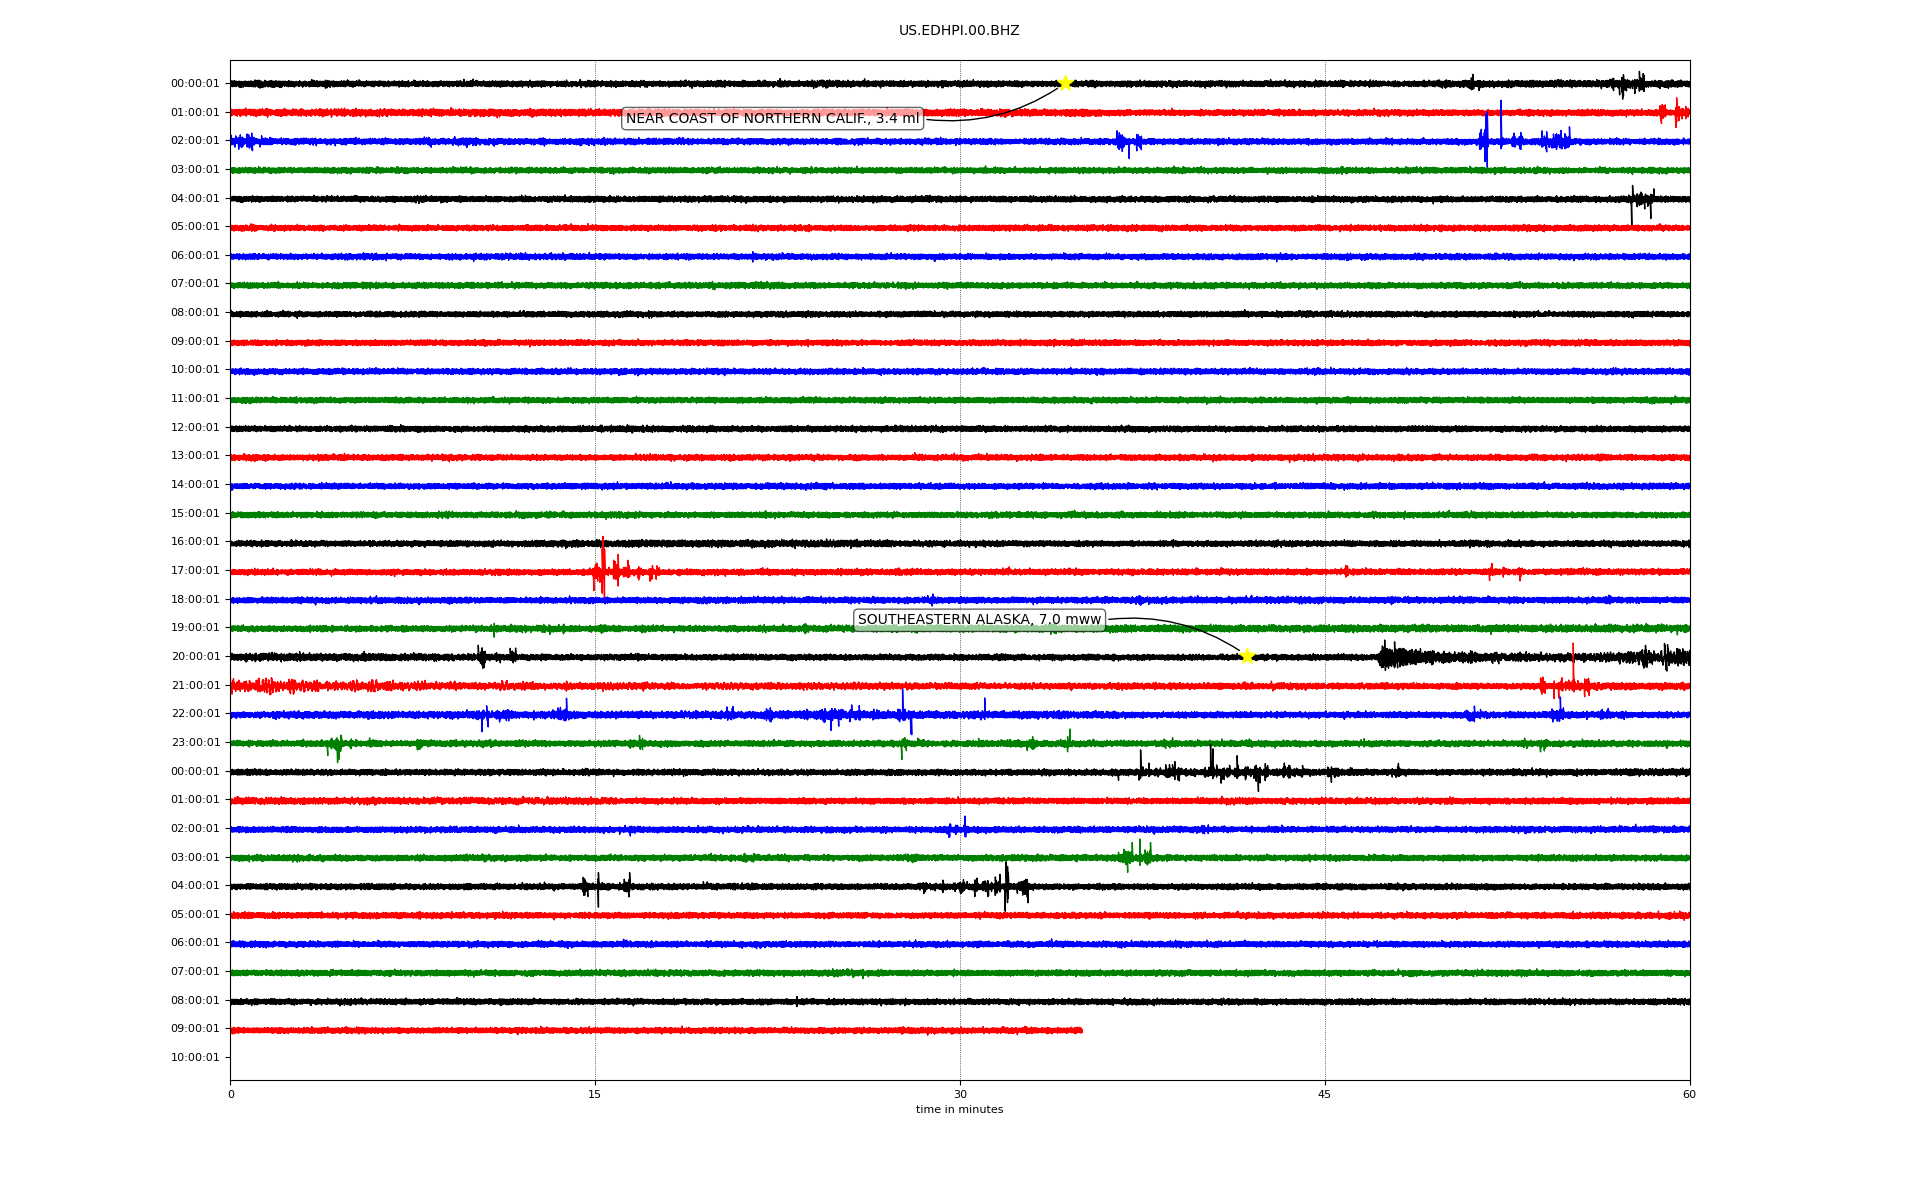Click the 45-minute tick label on x-axis
This screenshot has height=1200, width=1920.
tap(1325, 1094)
